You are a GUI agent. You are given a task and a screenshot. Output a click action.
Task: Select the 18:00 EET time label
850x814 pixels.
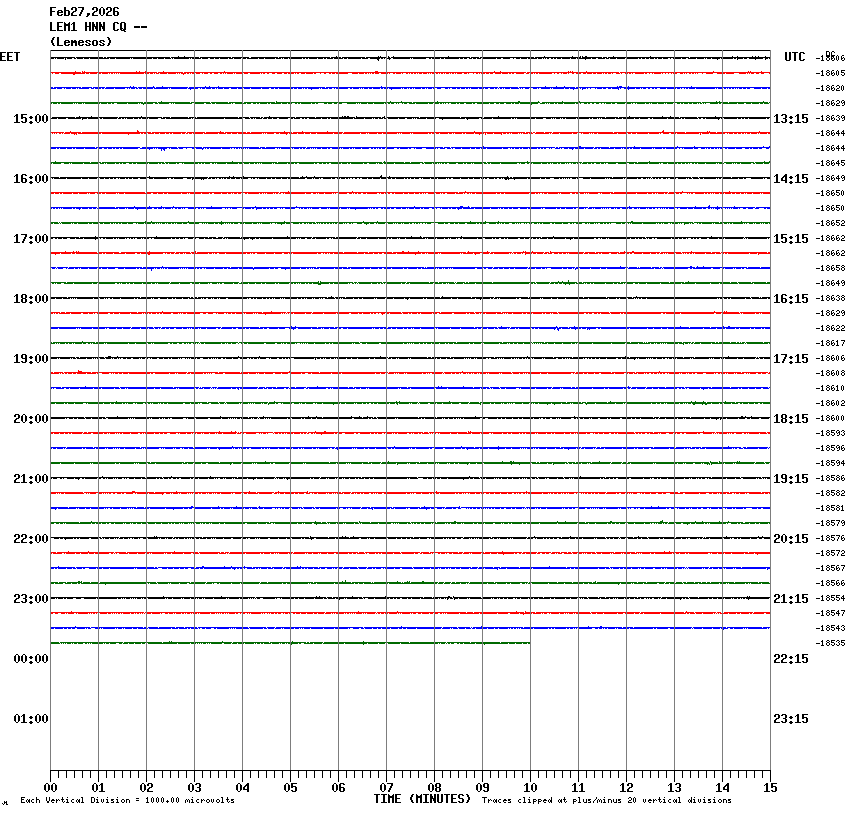[30, 299]
